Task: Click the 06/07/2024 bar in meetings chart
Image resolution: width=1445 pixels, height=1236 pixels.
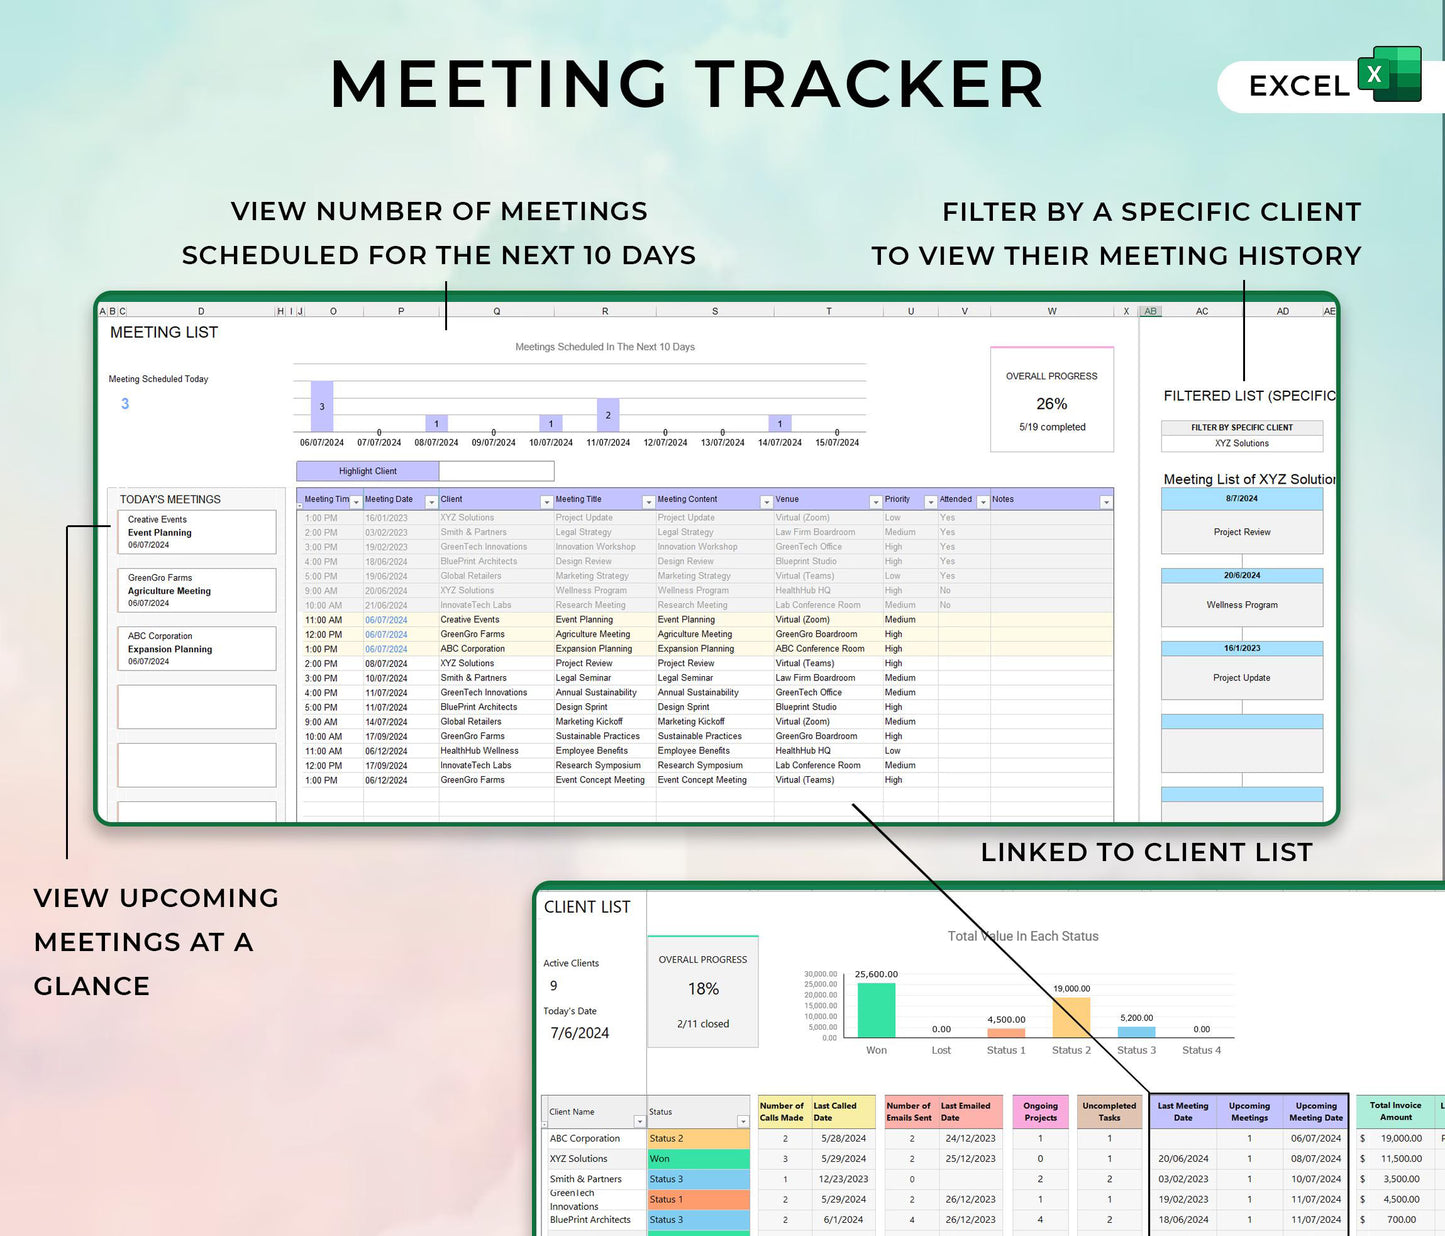Action: pyautogui.click(x=322, y=406)
